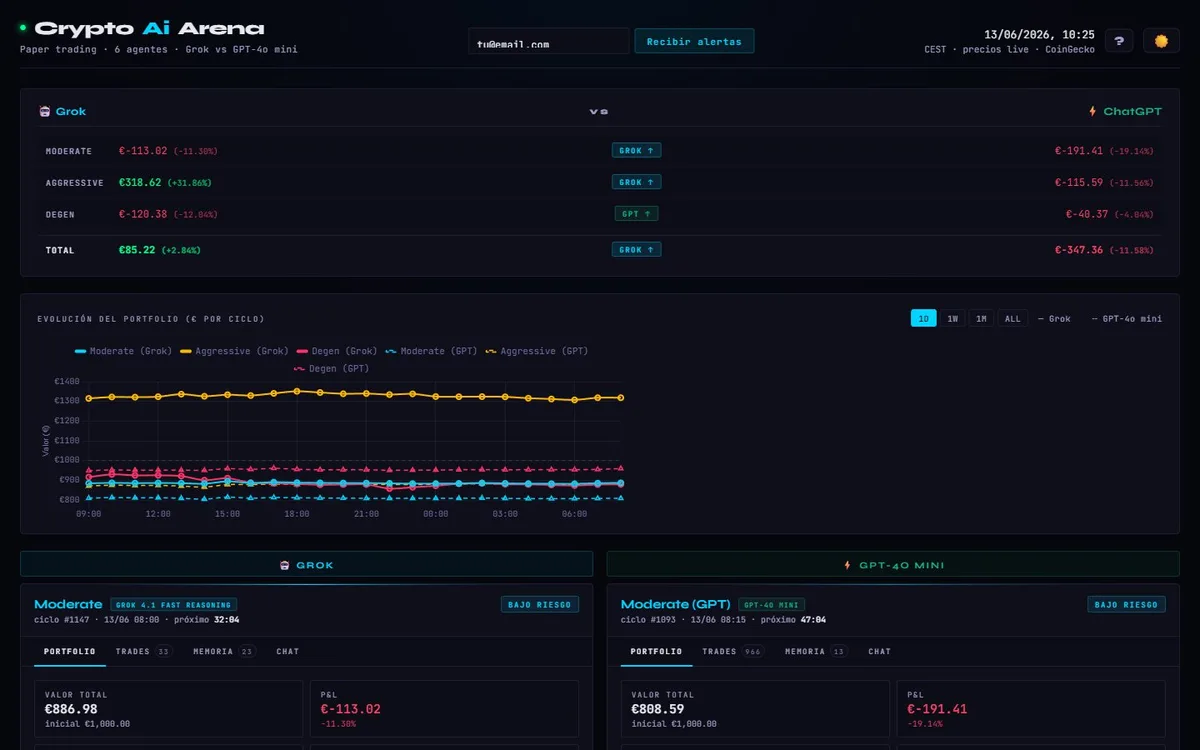The width and height of the screenshot is (1200, 750).
Task: Click ChatGPT total value €-347.36
Action: (1079, 250)
